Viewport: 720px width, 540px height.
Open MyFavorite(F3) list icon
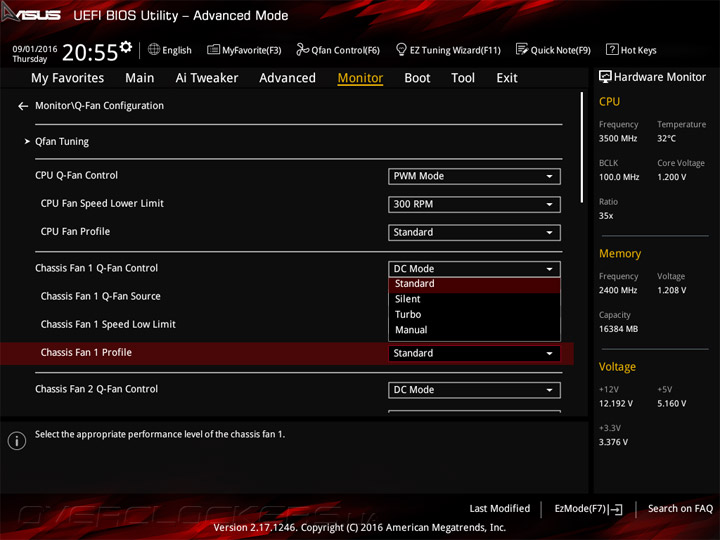click(213, 49)
